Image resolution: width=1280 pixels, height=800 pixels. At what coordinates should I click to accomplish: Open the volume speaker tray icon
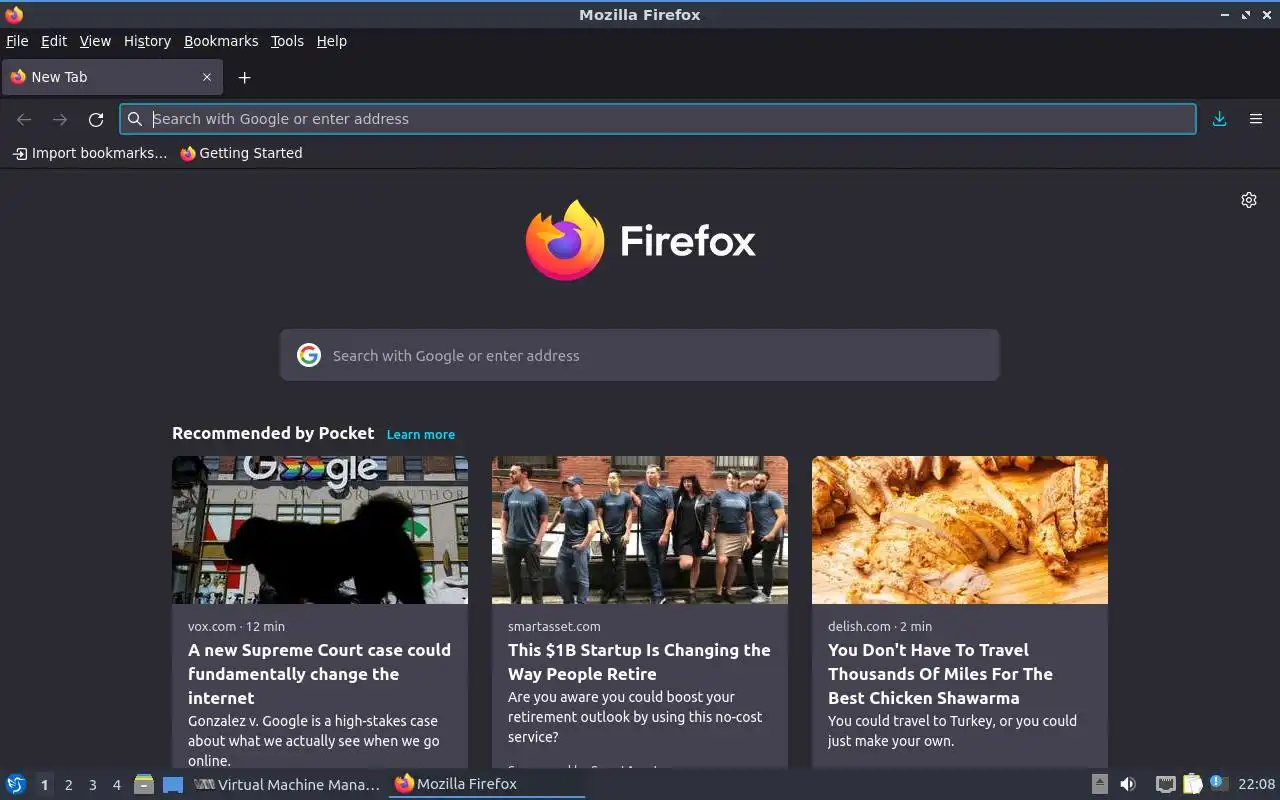point(1128,784)
